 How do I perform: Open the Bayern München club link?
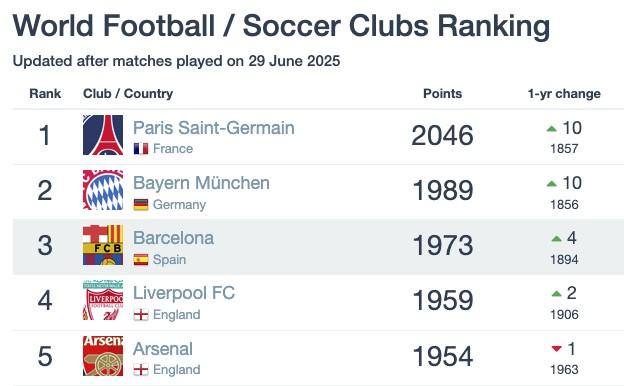tap(201, 183)
